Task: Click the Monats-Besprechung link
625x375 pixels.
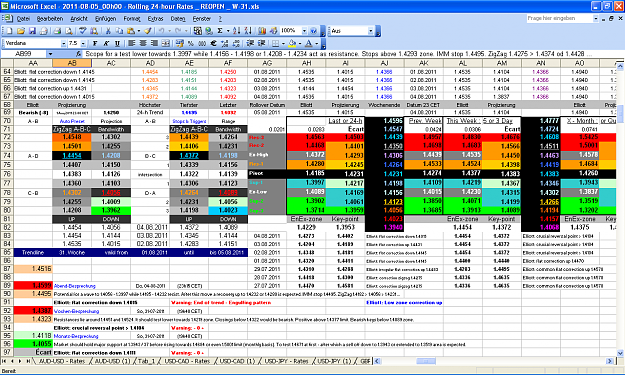Action: [x=76, y=336]
